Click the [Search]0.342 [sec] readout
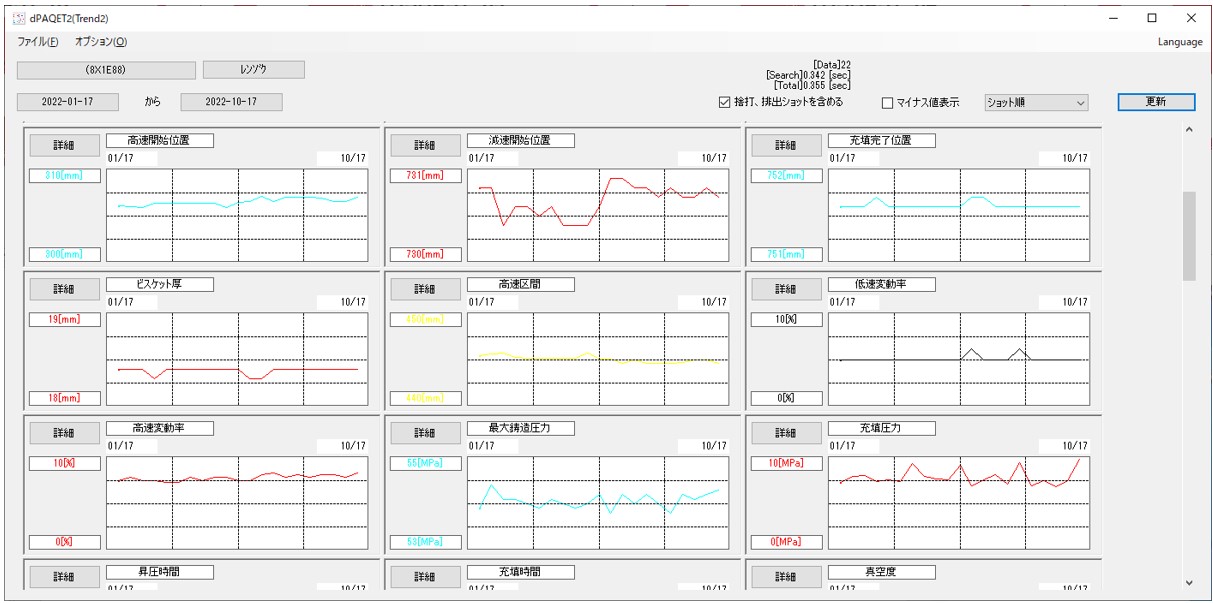Image resolution: width=1213 pixels, height=603 pixels. (x=808, y=75)
